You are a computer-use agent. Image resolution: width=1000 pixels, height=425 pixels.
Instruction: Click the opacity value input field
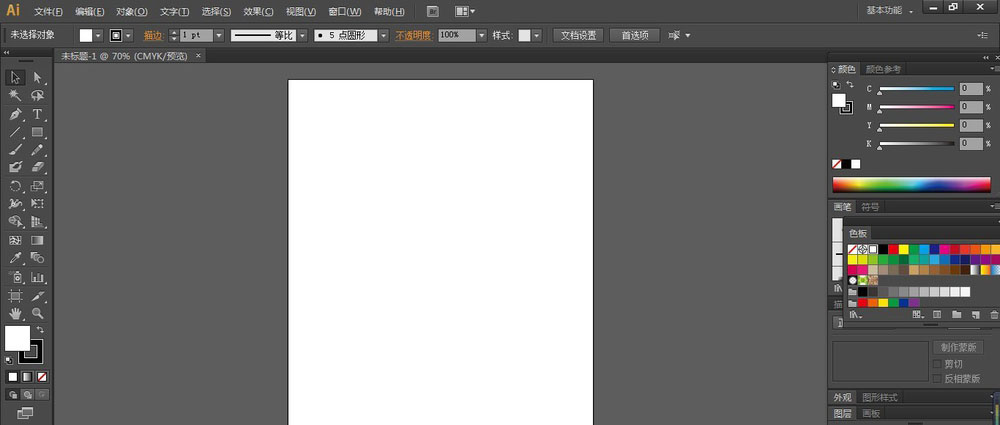point(456,35)
